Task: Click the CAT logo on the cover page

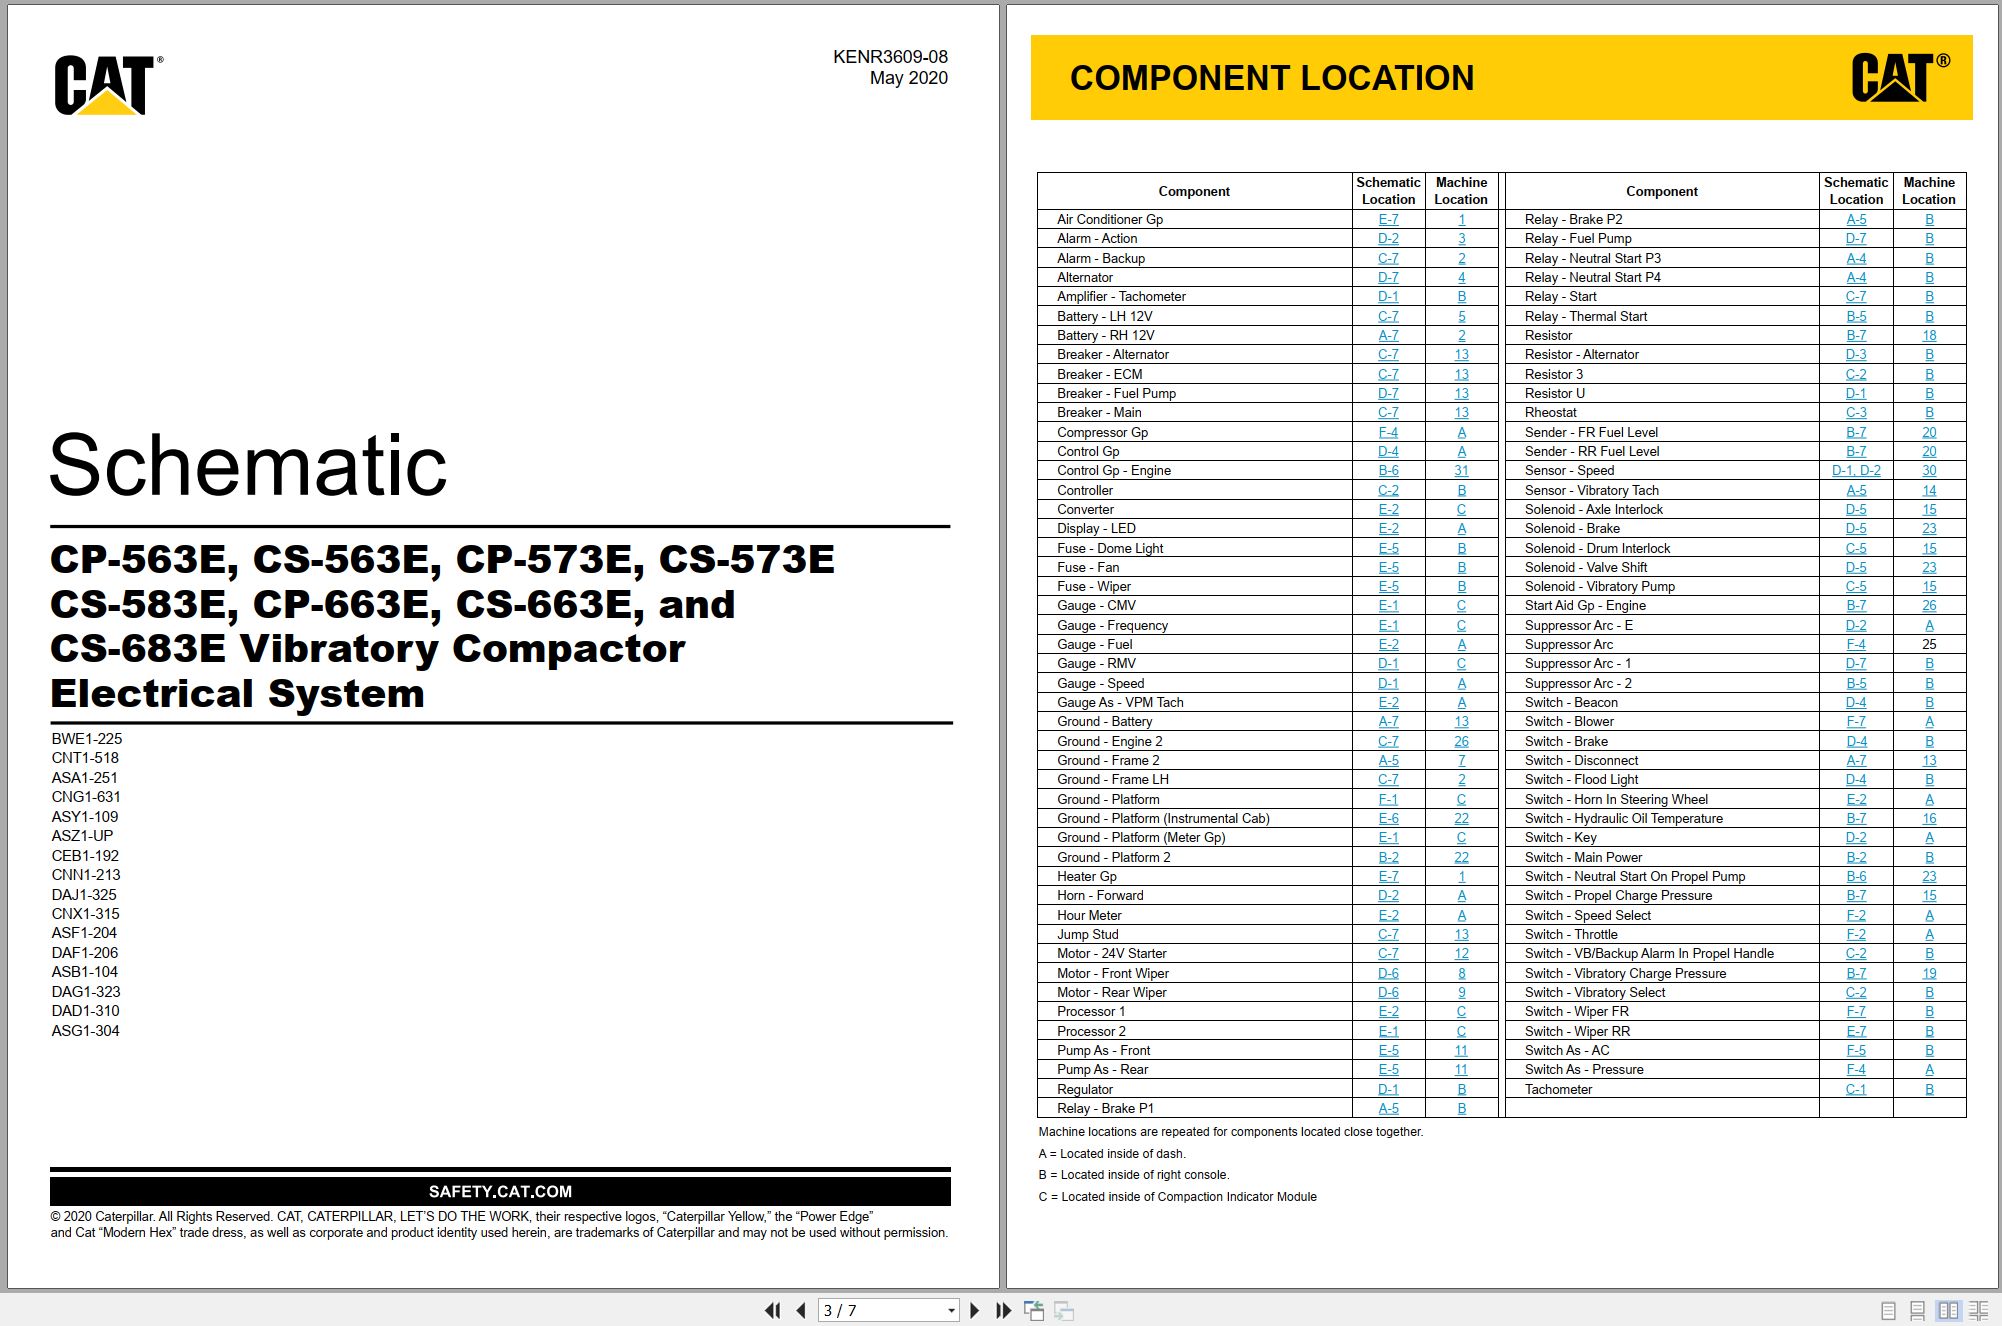Action: 108,85
